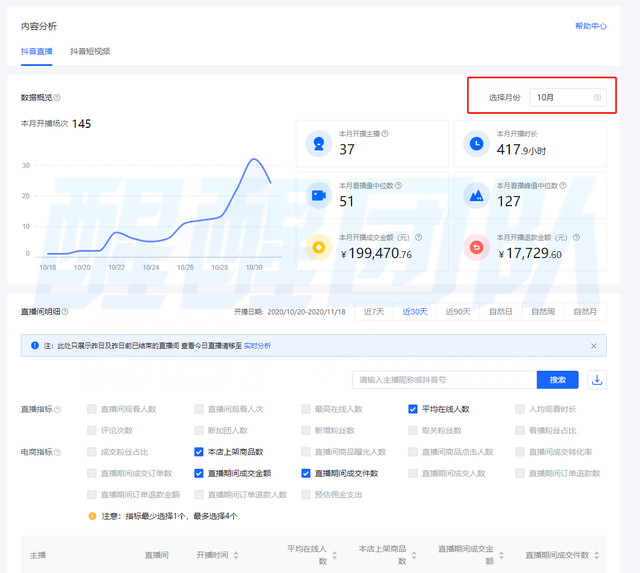
Task: Open the 选择月份 month picker
Action: pyautogui.click(x=567, y=98)
